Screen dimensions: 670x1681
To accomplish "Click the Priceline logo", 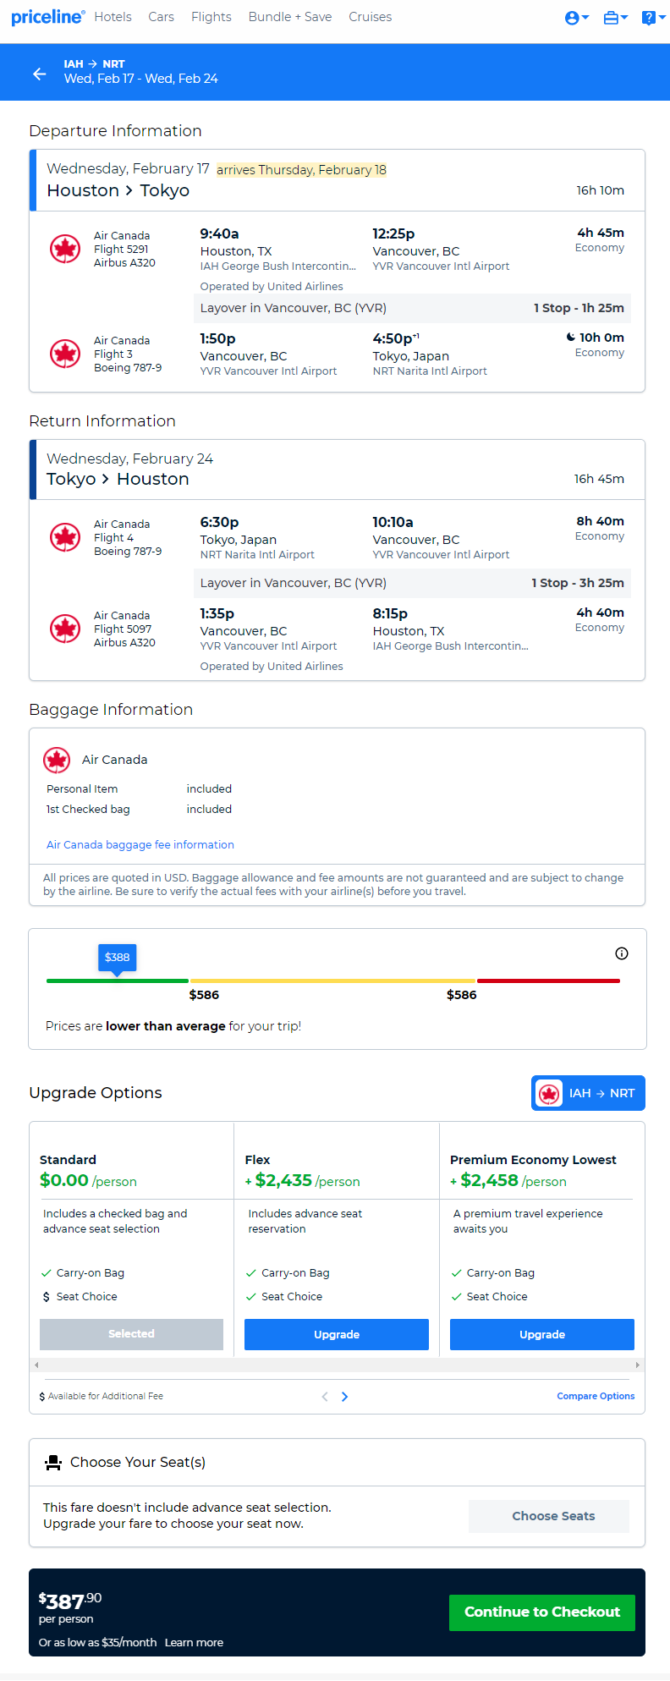I will click(x=47, y=17).
